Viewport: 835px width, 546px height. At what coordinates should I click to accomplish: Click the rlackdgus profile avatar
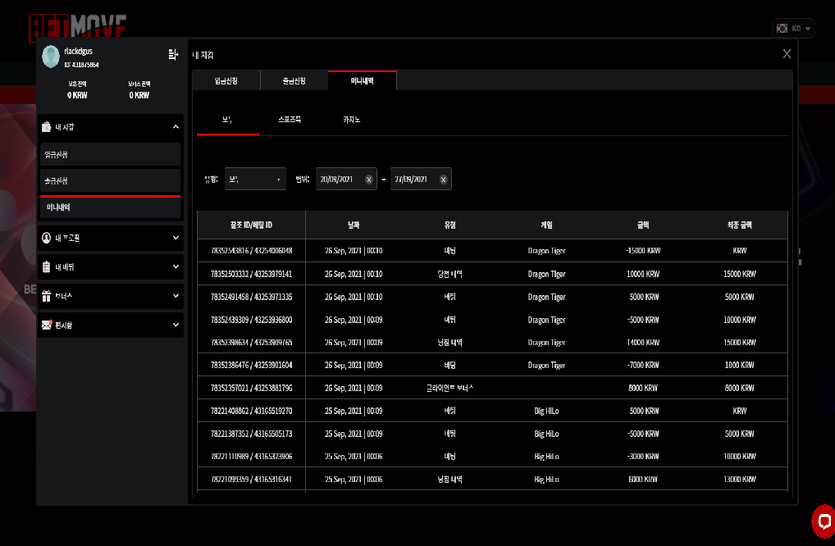point(51,57)
